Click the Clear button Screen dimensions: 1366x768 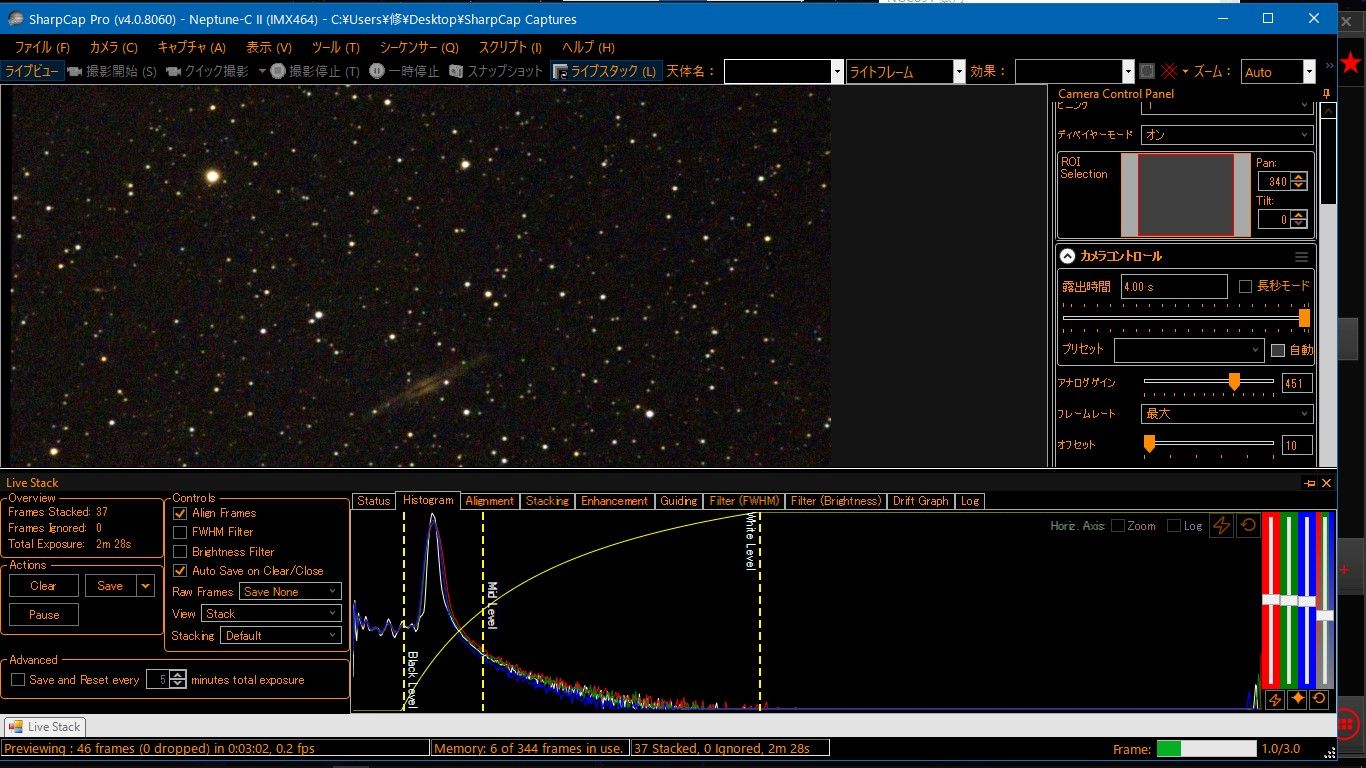pyautogui.click(x=43, y=586)
